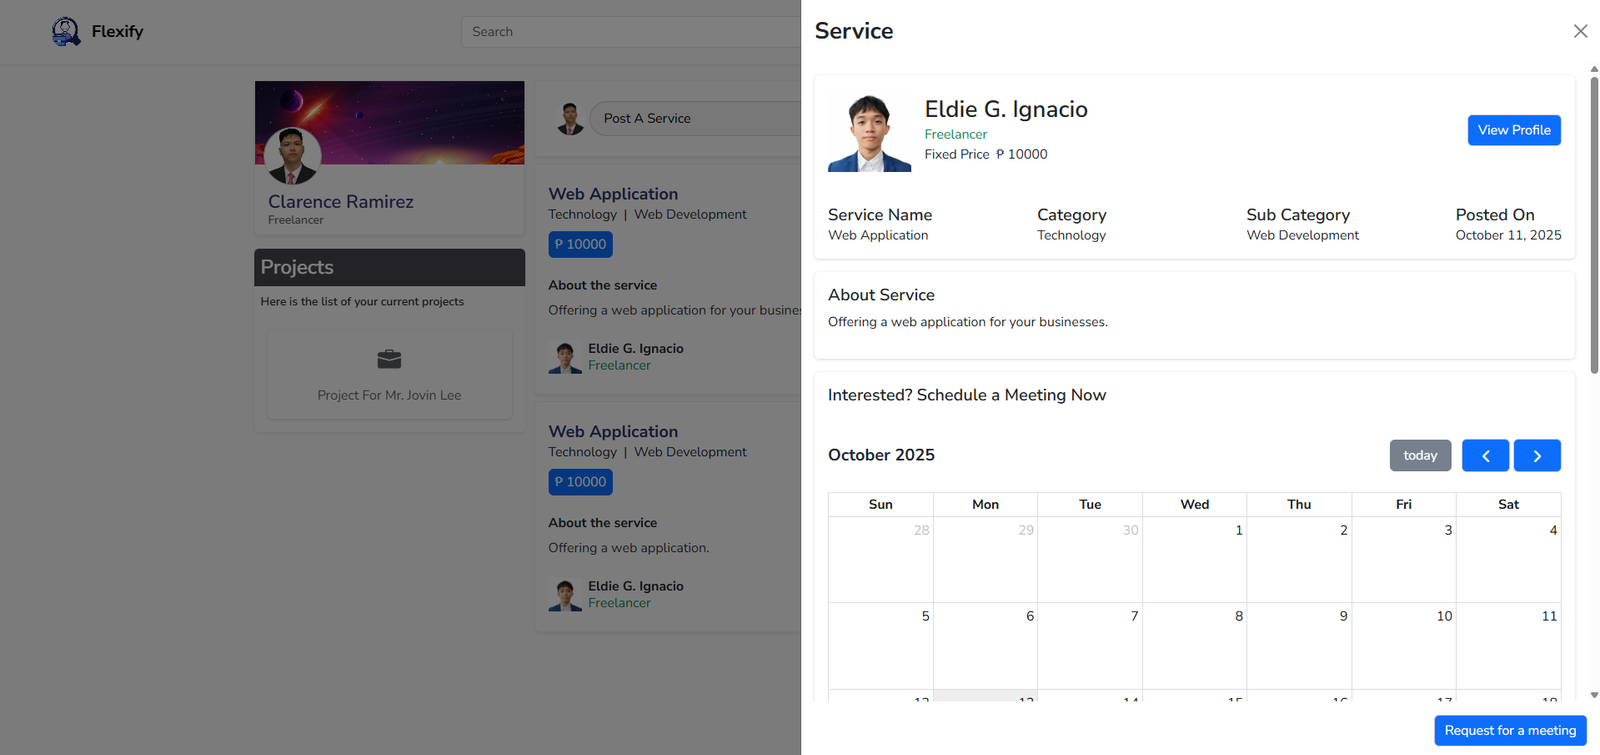The height and width of the screenshot is (755, 1600).
Task: Open Project For Mr. Jovin Lee
Action: [389, 395]
